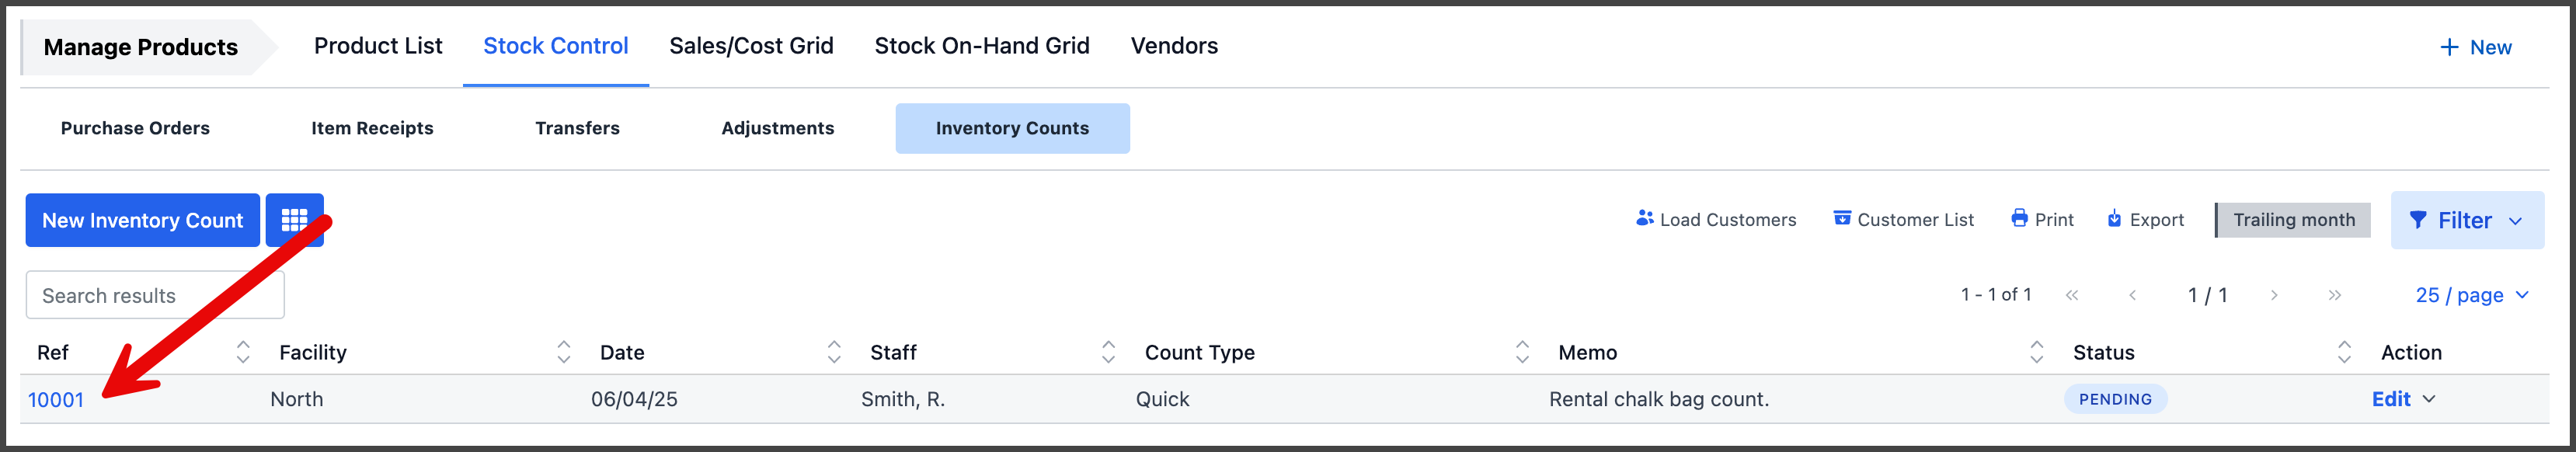Click the Load Customers icon
This screenshot has height=452, width=2576.
coord(1644,218)
